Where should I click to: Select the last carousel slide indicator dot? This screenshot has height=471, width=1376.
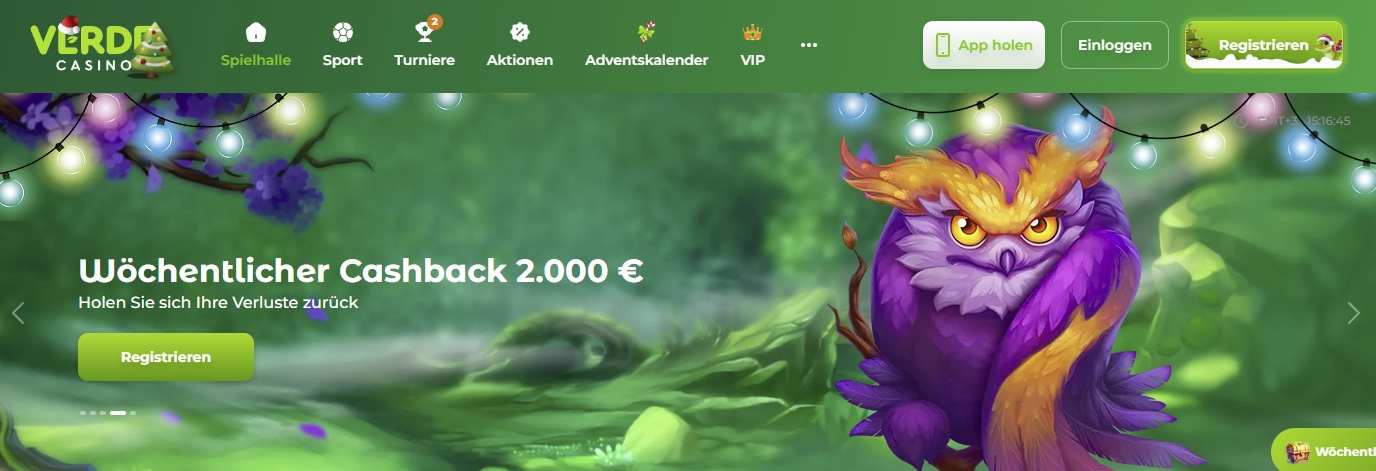133,412
